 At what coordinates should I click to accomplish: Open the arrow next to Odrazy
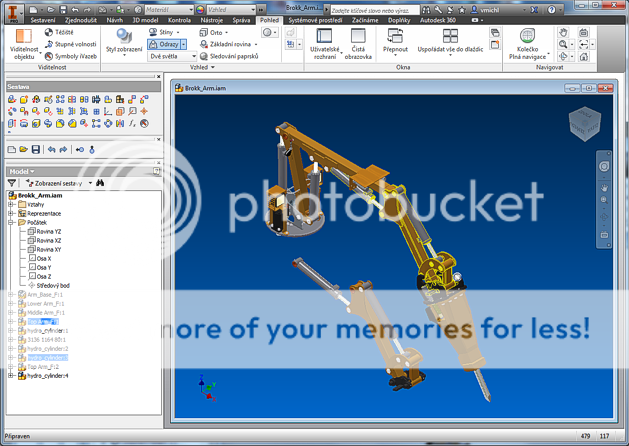[x=184, y=44]
